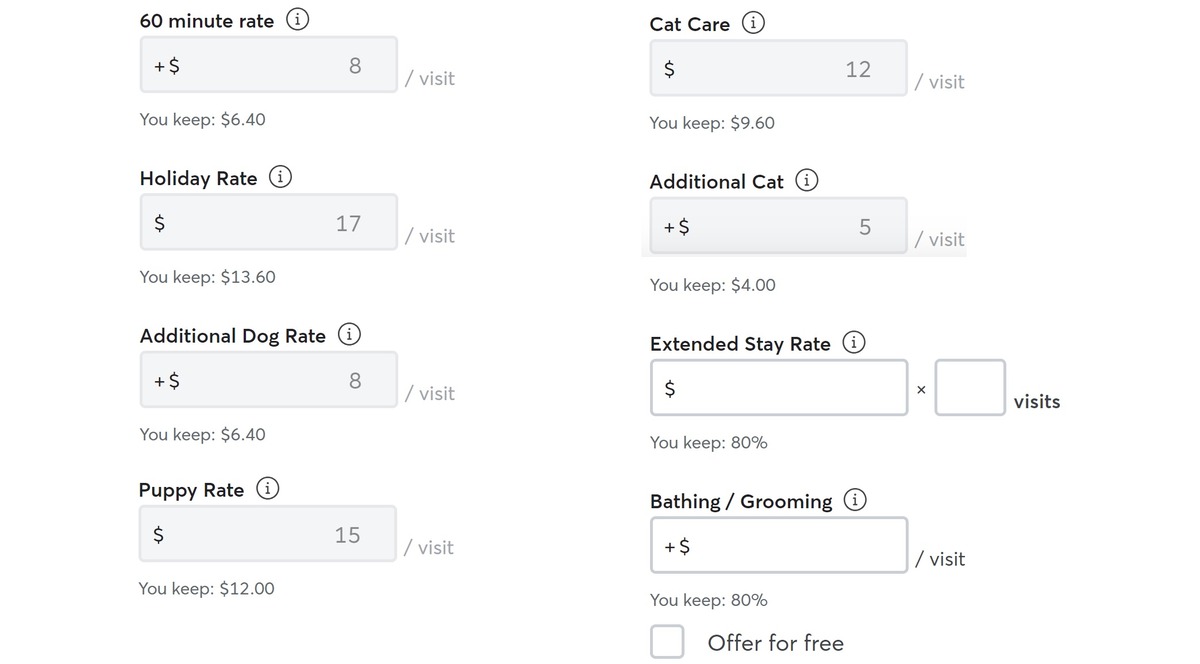Open the Bathing / Grooming info tooltip

point(856,499)
